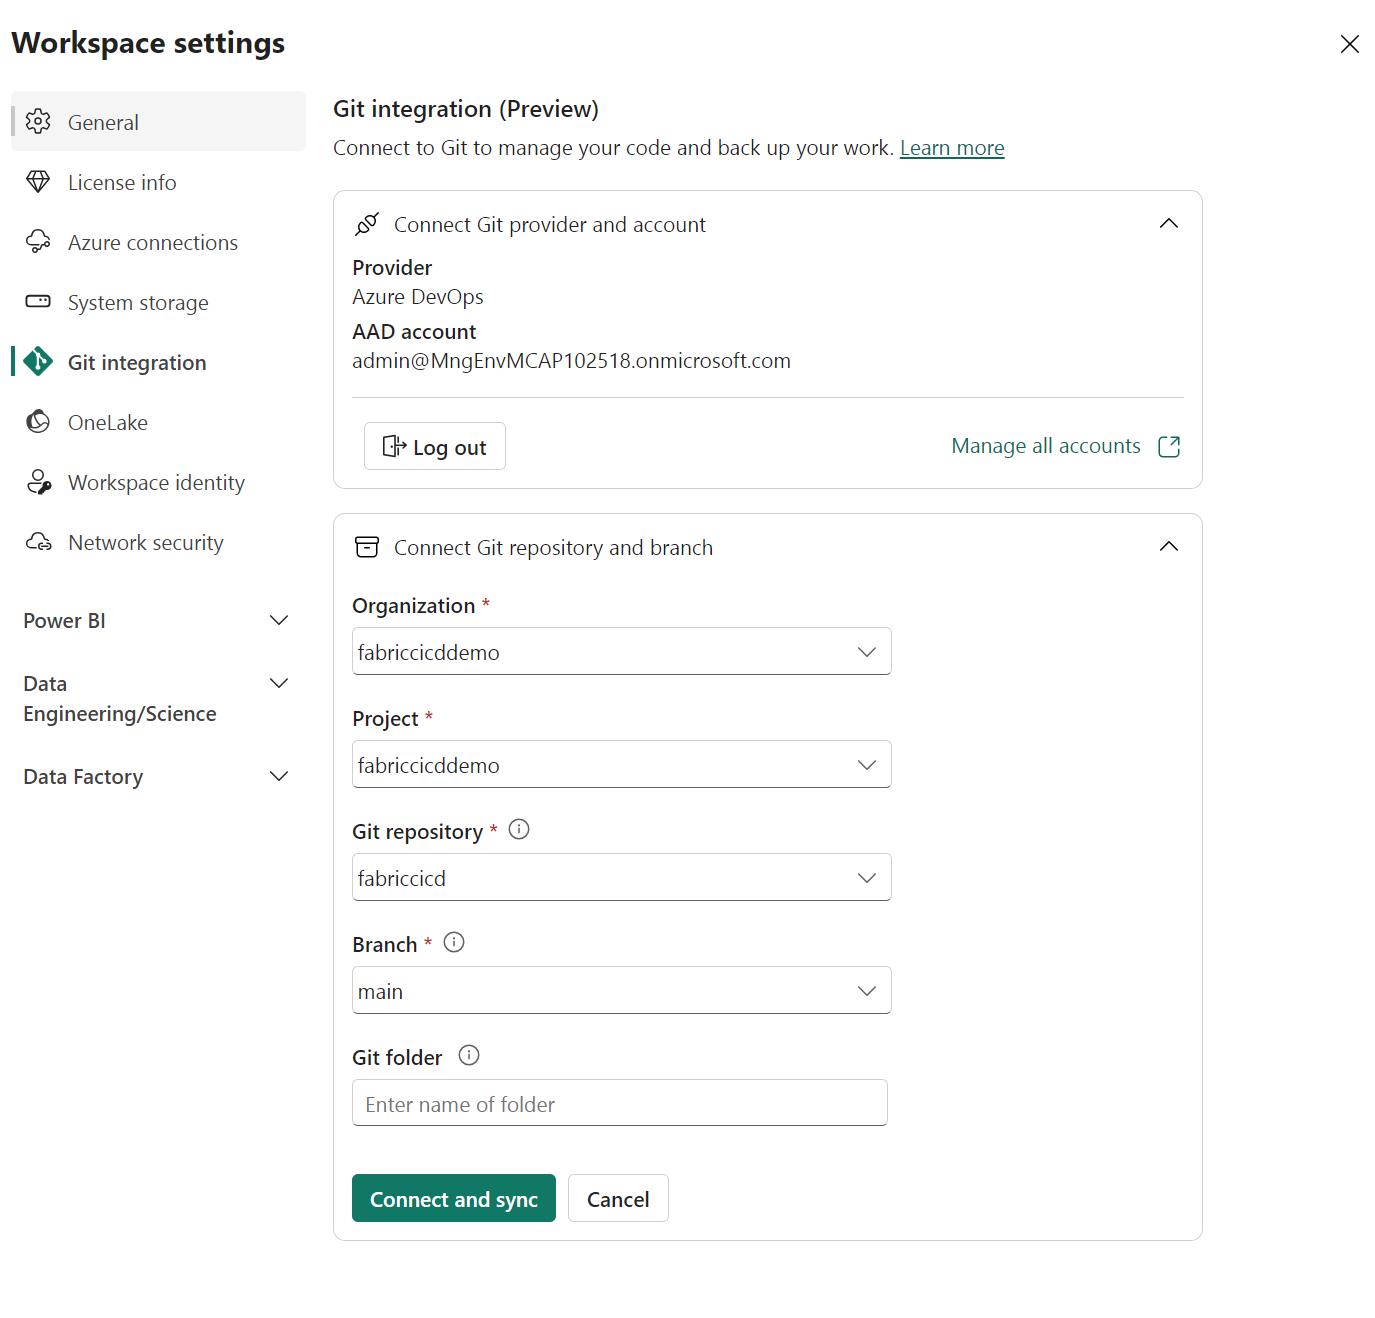Image resolution: width=1375 pixels, height=1318 pixels.
Task: Click the info icon next to Git folder
Action: coord(469,1055)
